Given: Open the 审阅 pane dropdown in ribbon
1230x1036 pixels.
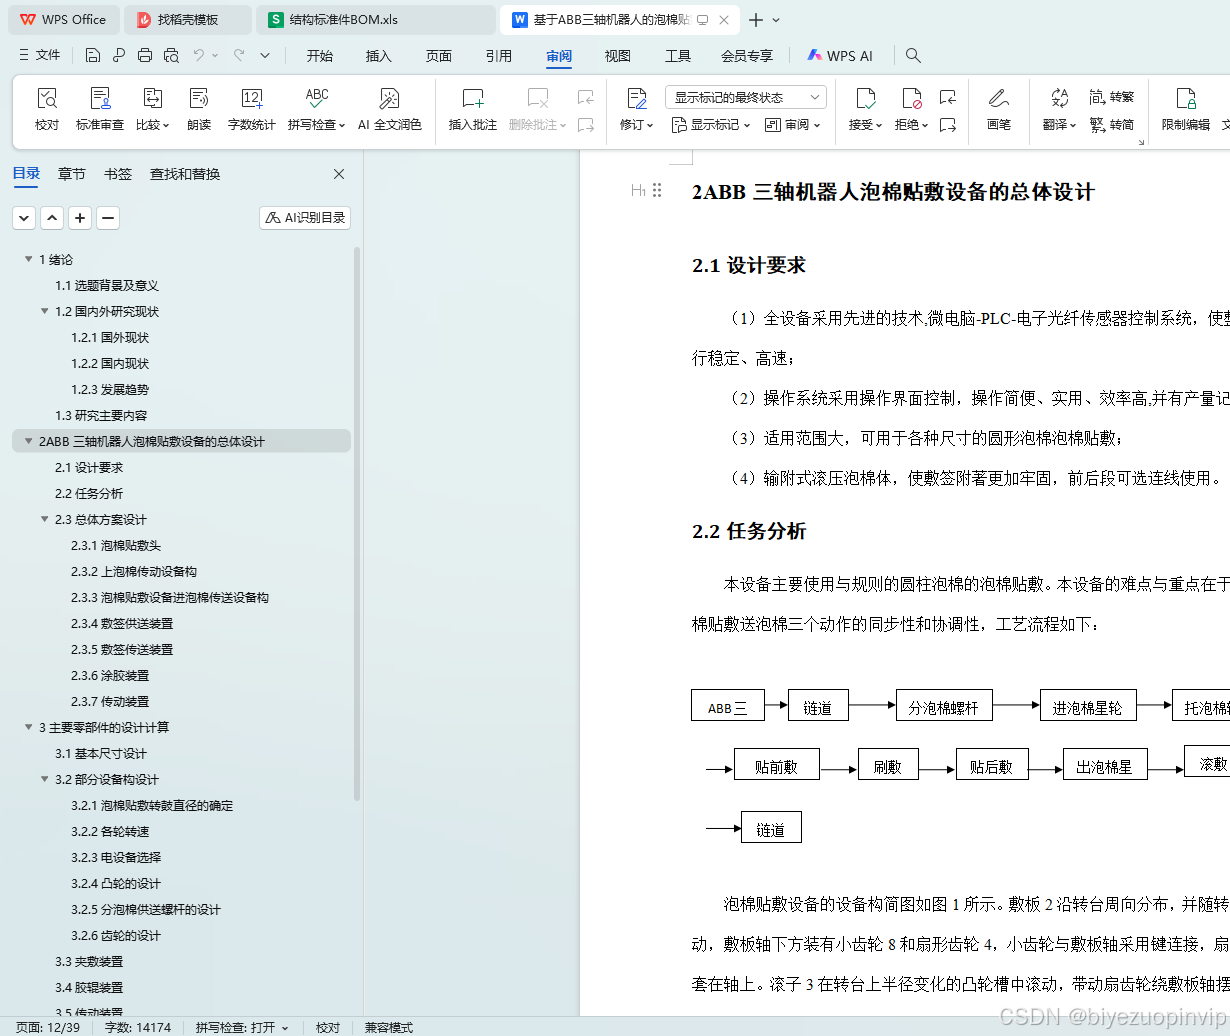Looking at the screenshot, I should pyautogui.click(x=793, y=125).
